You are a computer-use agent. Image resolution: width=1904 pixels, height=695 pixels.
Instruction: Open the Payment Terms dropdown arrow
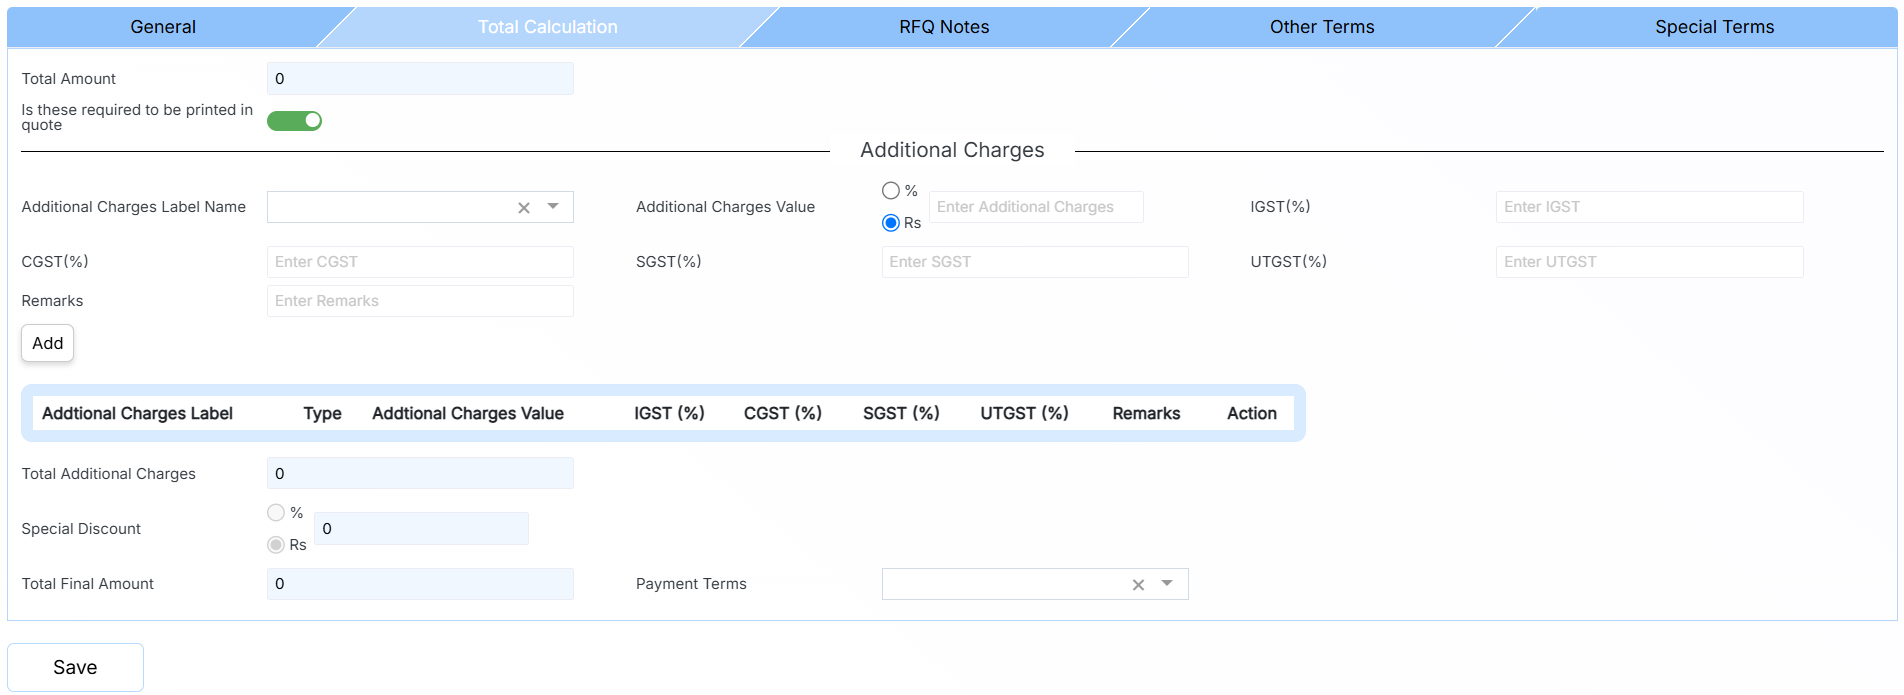[x=1167, y=584]
